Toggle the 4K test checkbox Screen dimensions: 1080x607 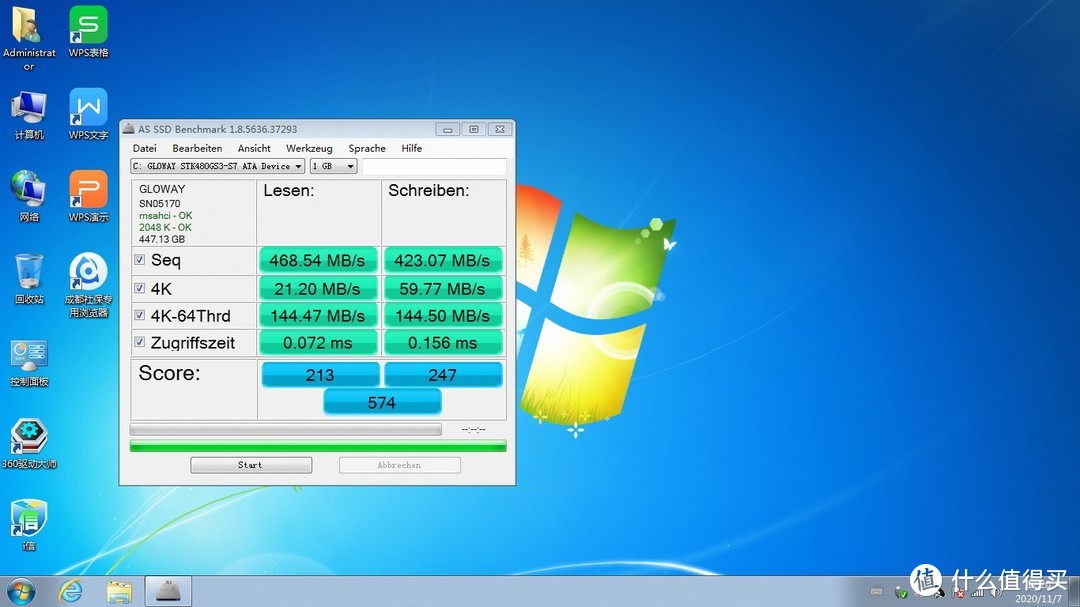point(140,288)
